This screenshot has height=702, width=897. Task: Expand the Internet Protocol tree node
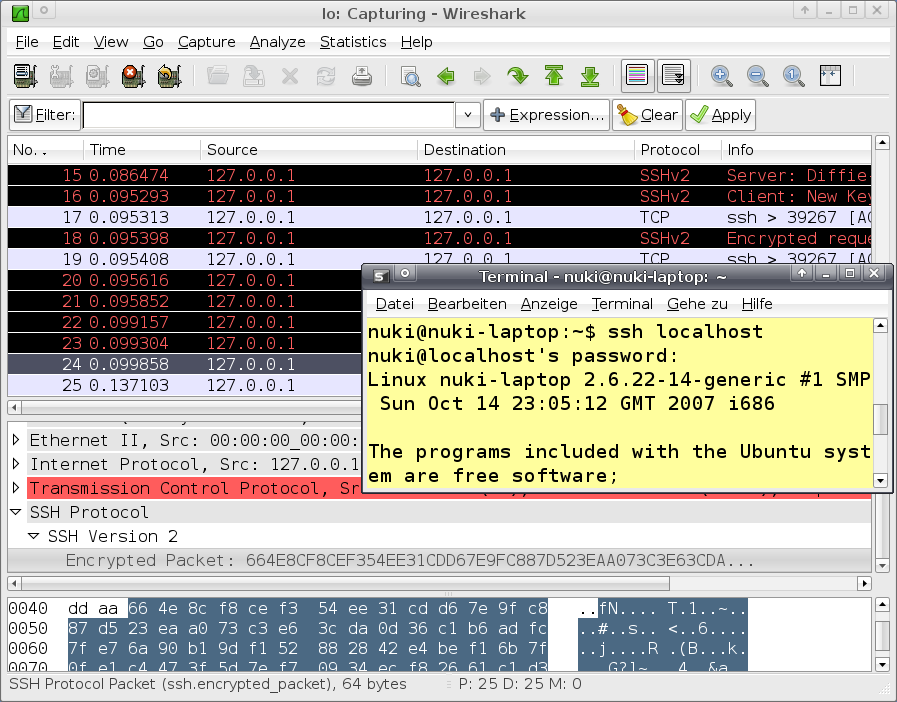pyautogui.click(x=16, y=463)
